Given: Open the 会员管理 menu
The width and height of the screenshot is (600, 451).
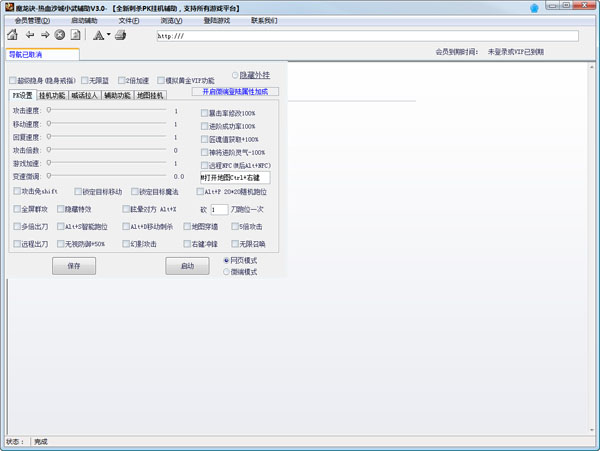Looking at the screenshot, I should (32, 20).
